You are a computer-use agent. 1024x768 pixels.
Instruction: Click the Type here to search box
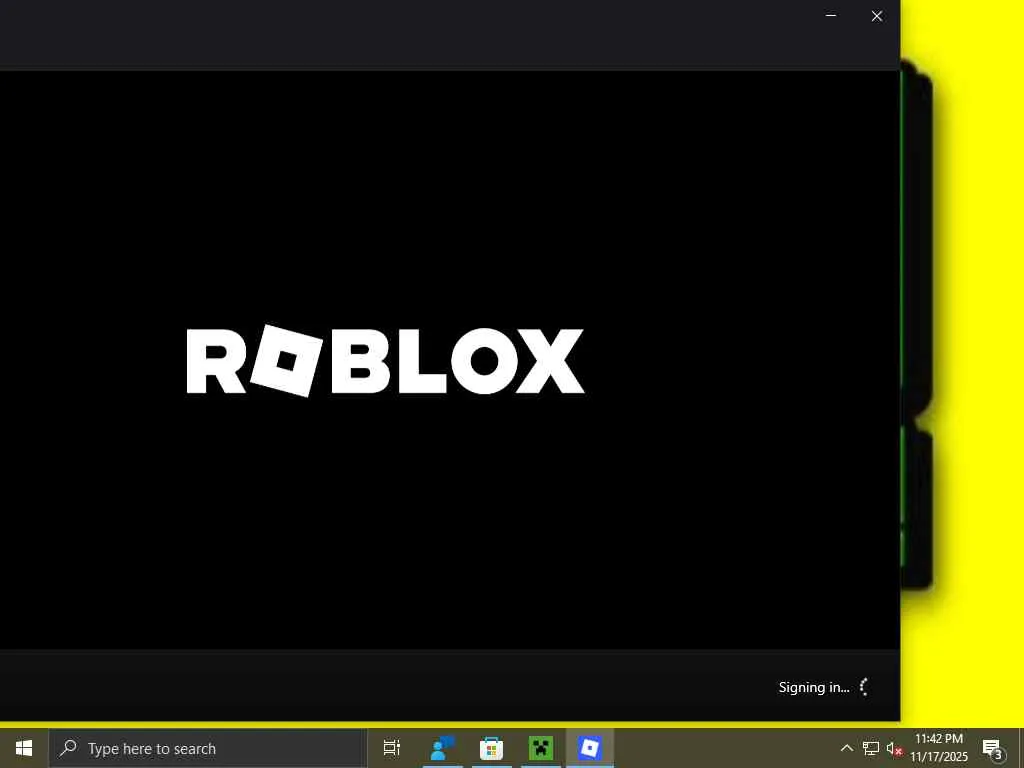(x=208, y=748)
